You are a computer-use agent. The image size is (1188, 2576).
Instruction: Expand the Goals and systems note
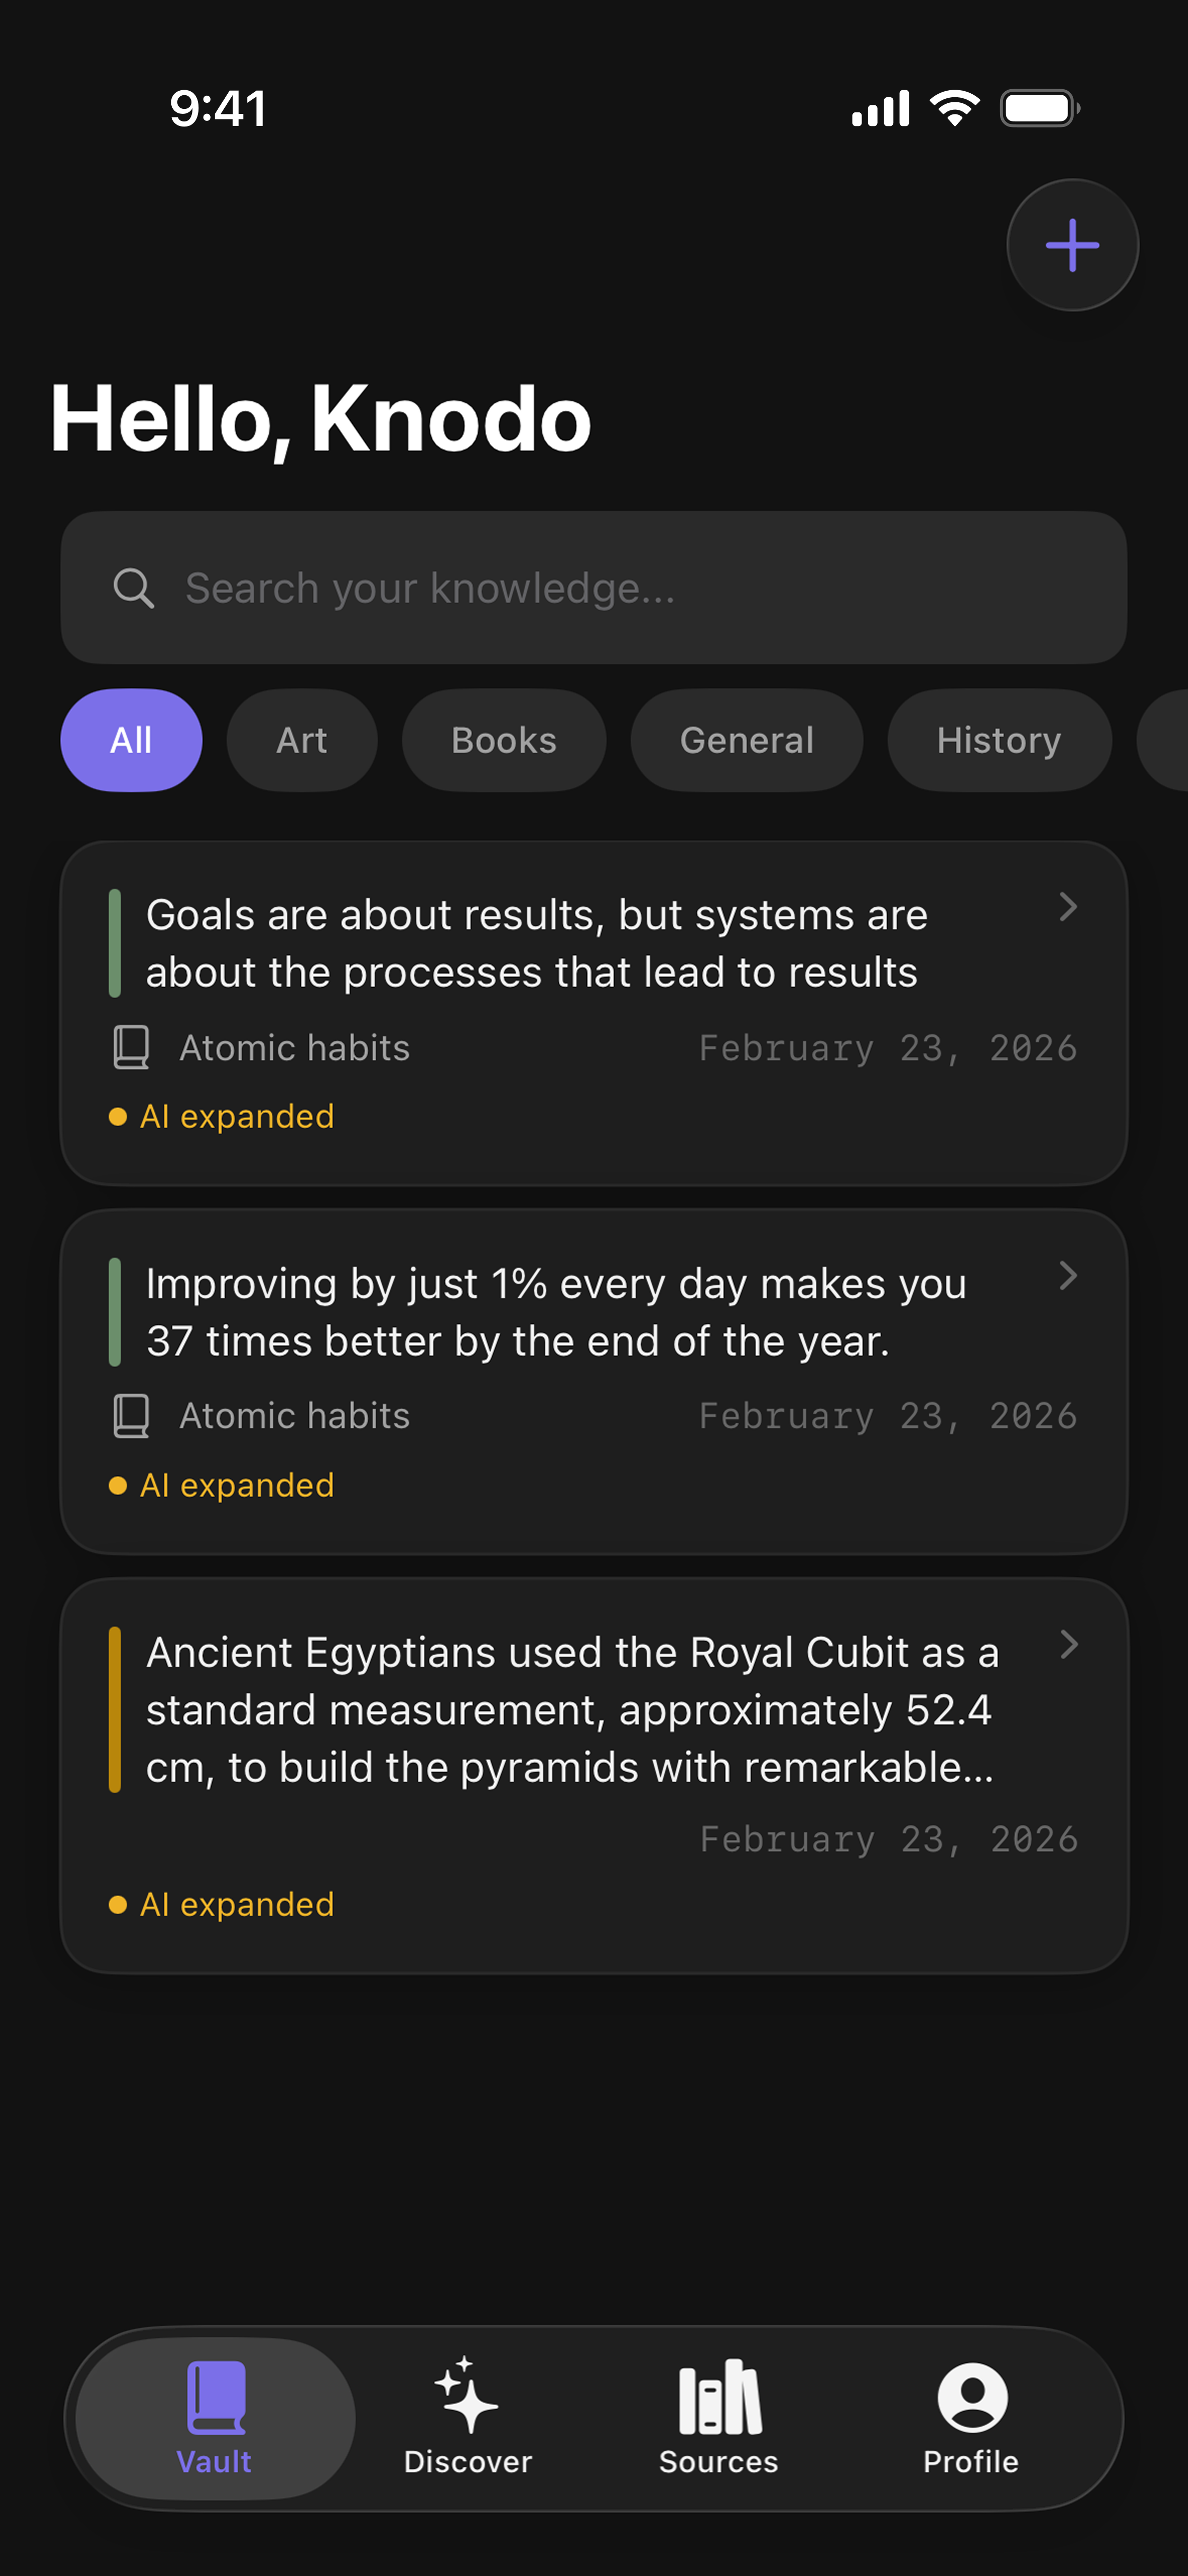1069,908
